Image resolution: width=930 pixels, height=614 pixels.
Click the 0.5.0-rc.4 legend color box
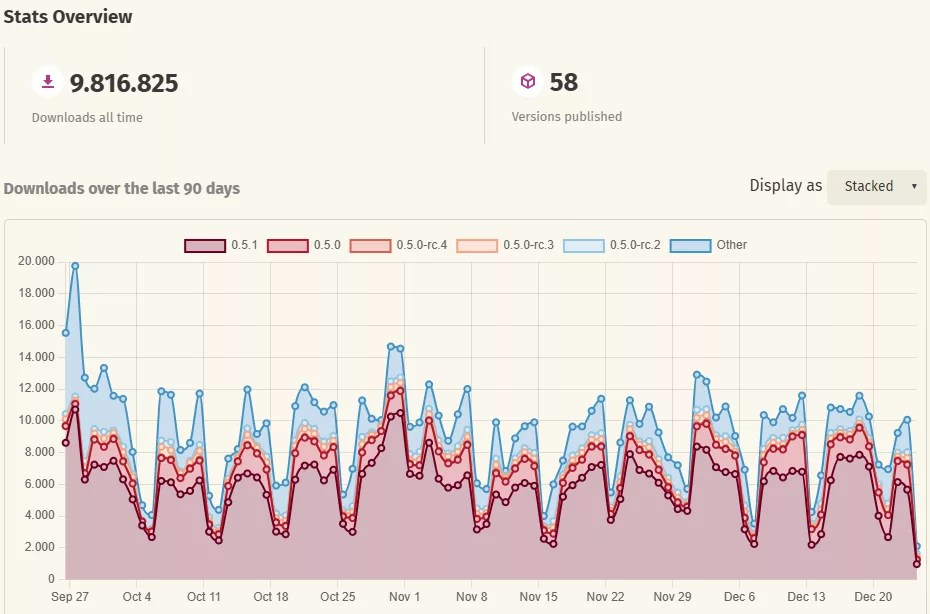tap(370, 245)
